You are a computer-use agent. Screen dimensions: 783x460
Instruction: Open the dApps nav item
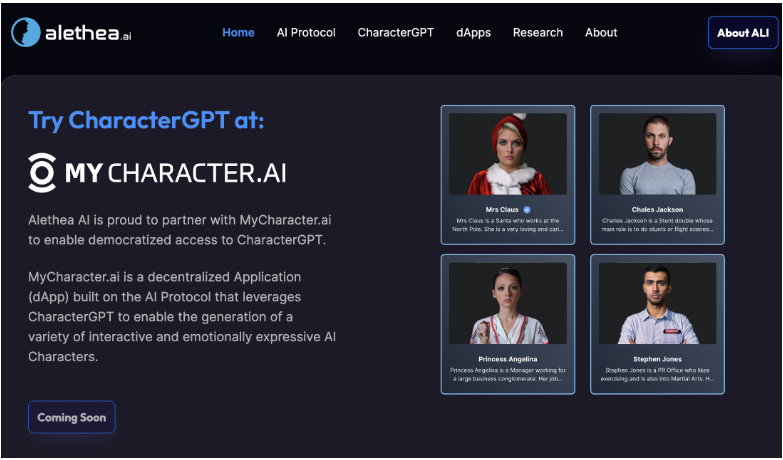473,33
